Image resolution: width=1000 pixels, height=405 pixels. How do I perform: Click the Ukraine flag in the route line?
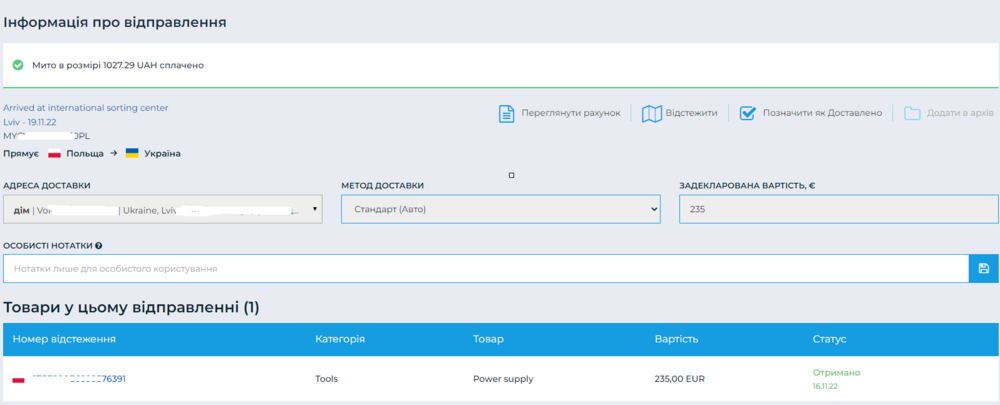click(x=131, y=153)
